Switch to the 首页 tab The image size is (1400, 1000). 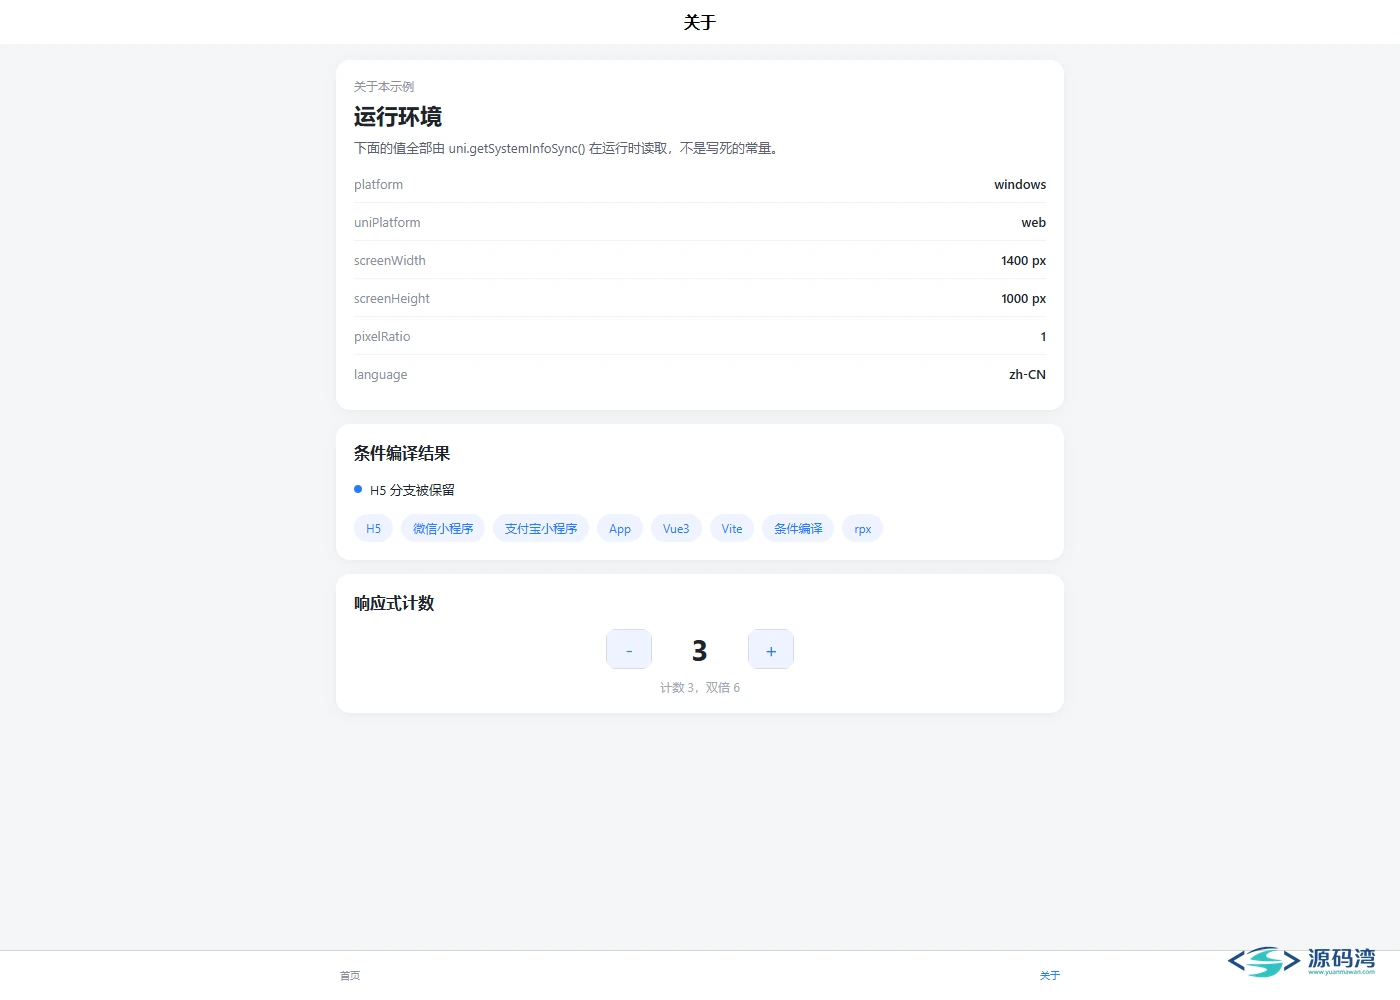350,975
